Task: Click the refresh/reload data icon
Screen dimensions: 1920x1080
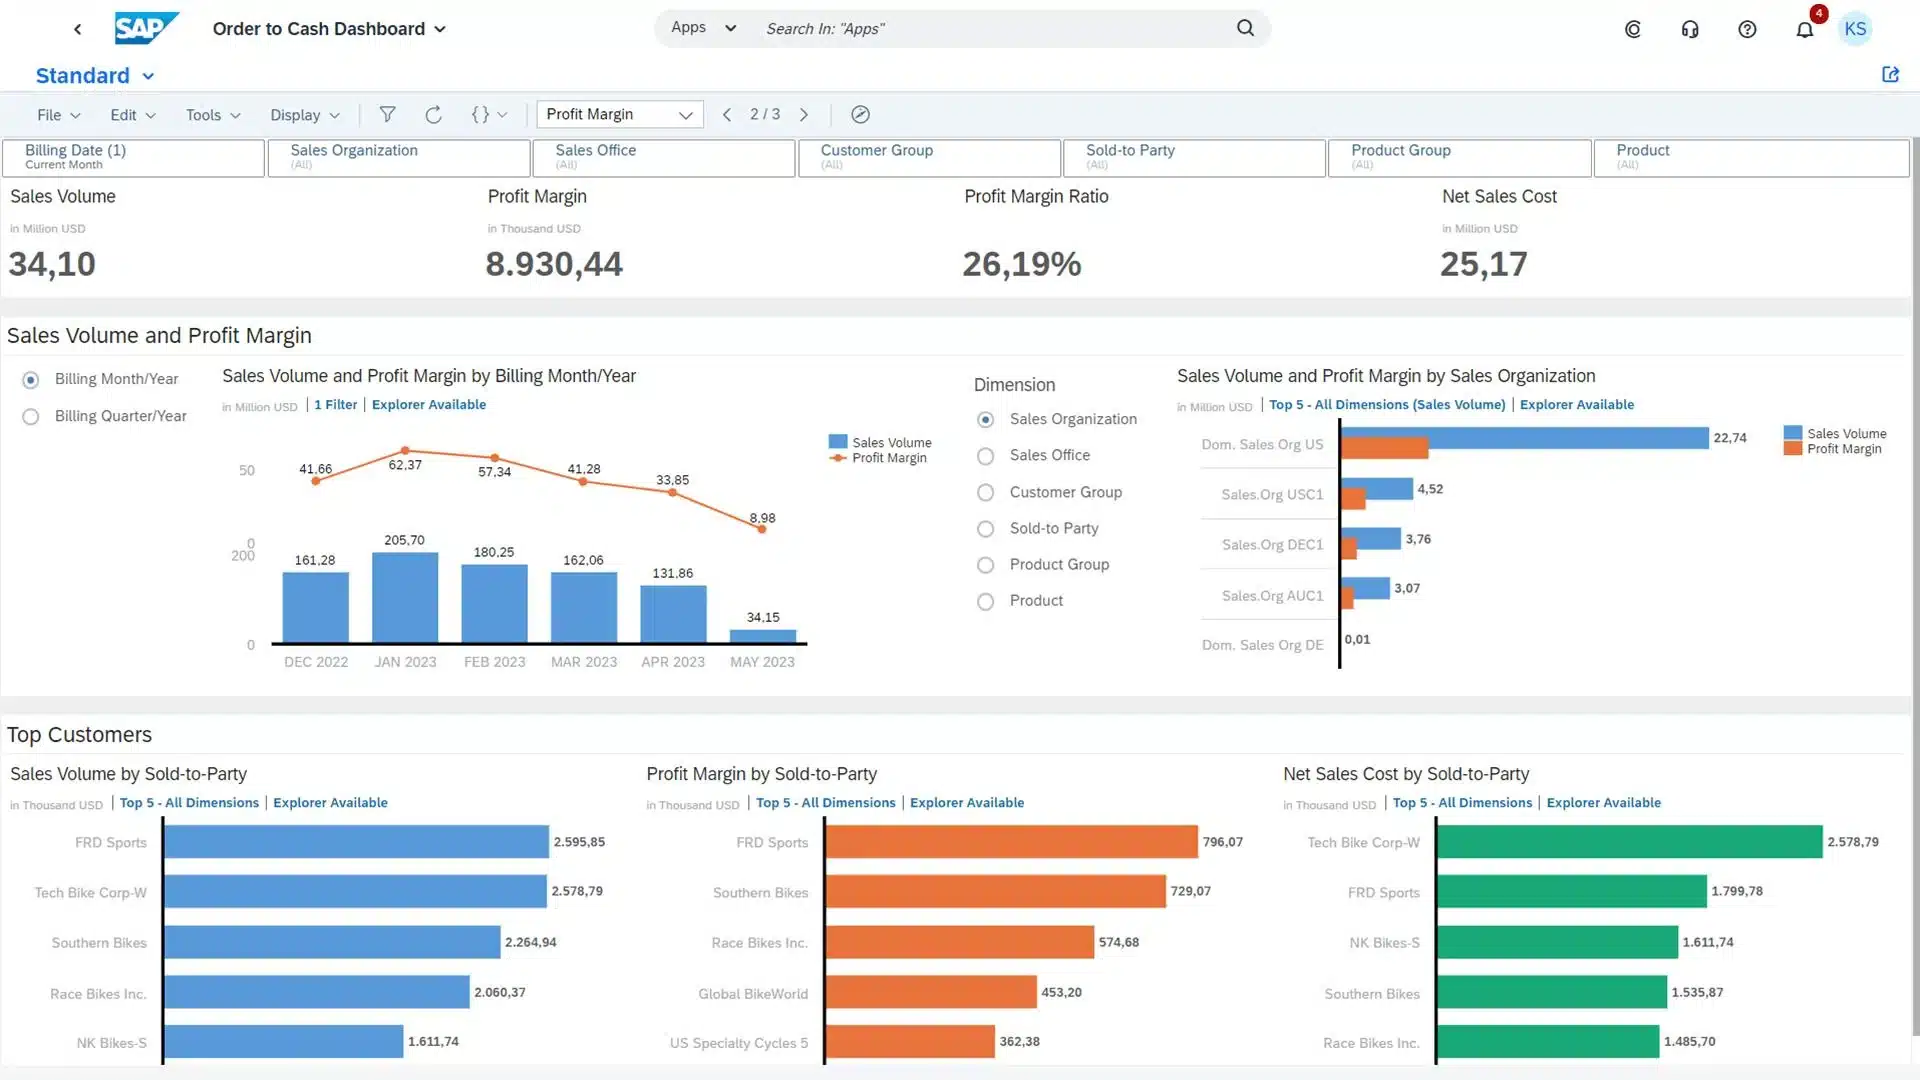Action: point(434,113)
